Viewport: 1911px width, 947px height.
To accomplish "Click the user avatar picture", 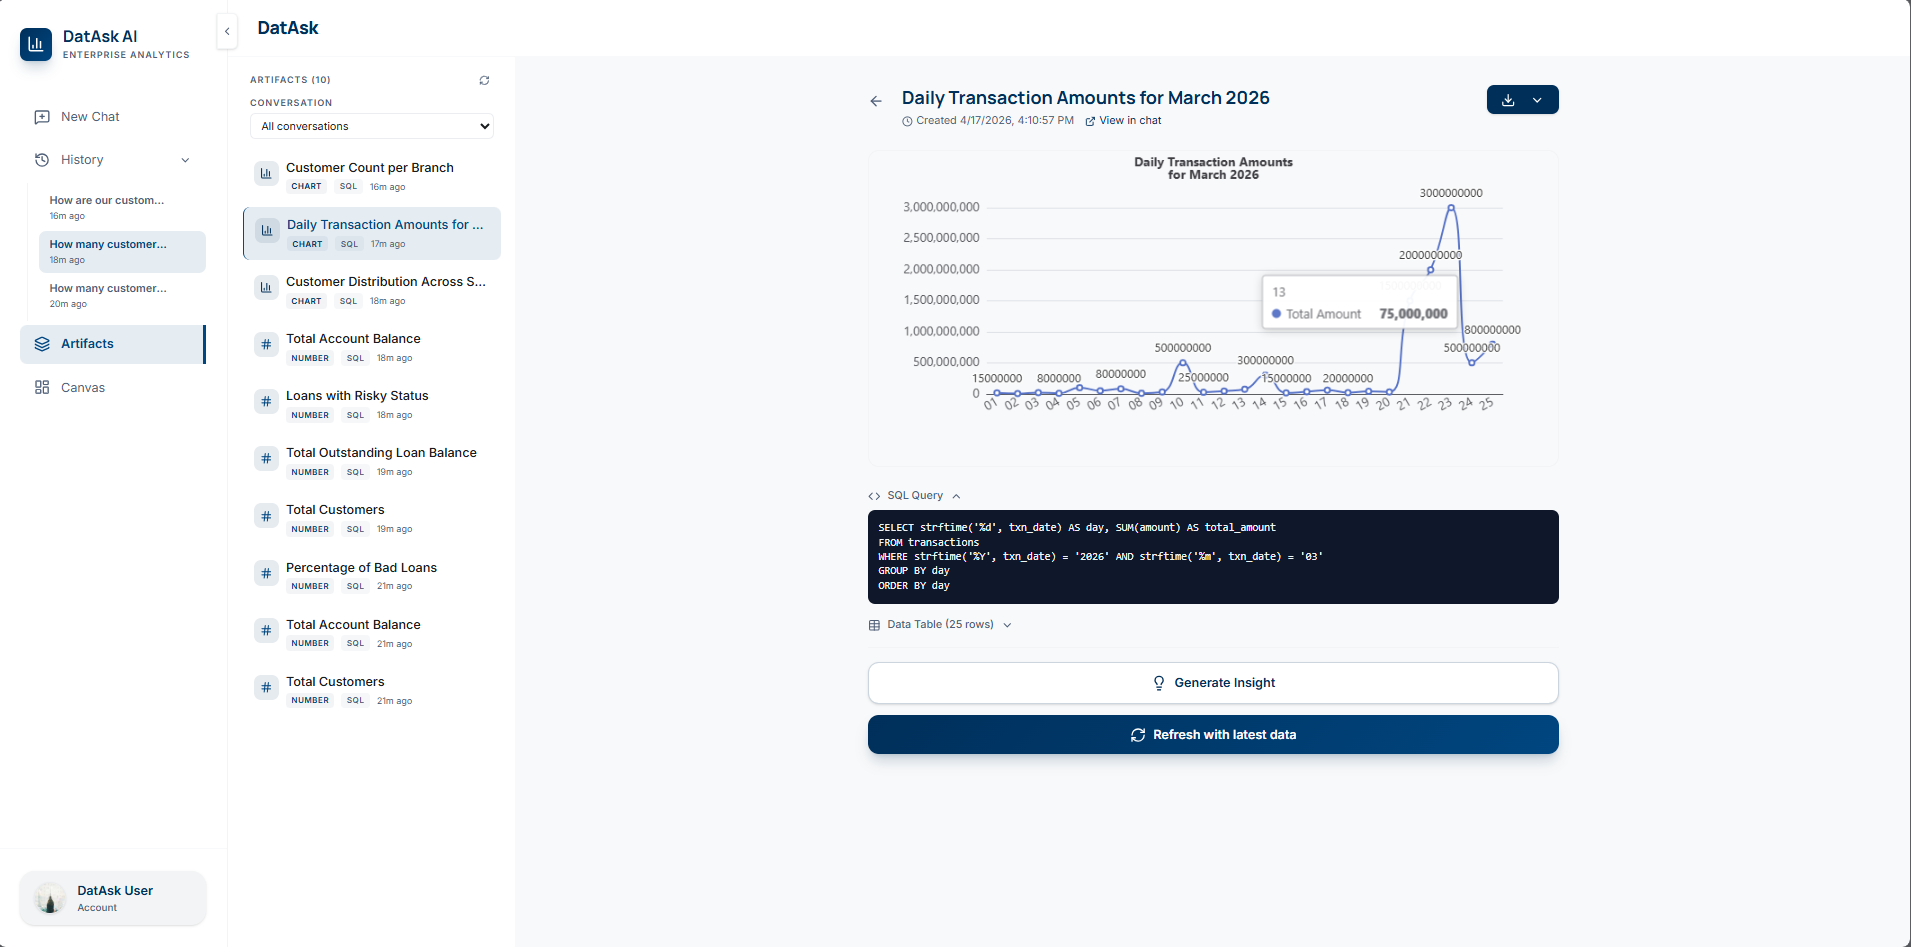I will click(x=50, y=898).
